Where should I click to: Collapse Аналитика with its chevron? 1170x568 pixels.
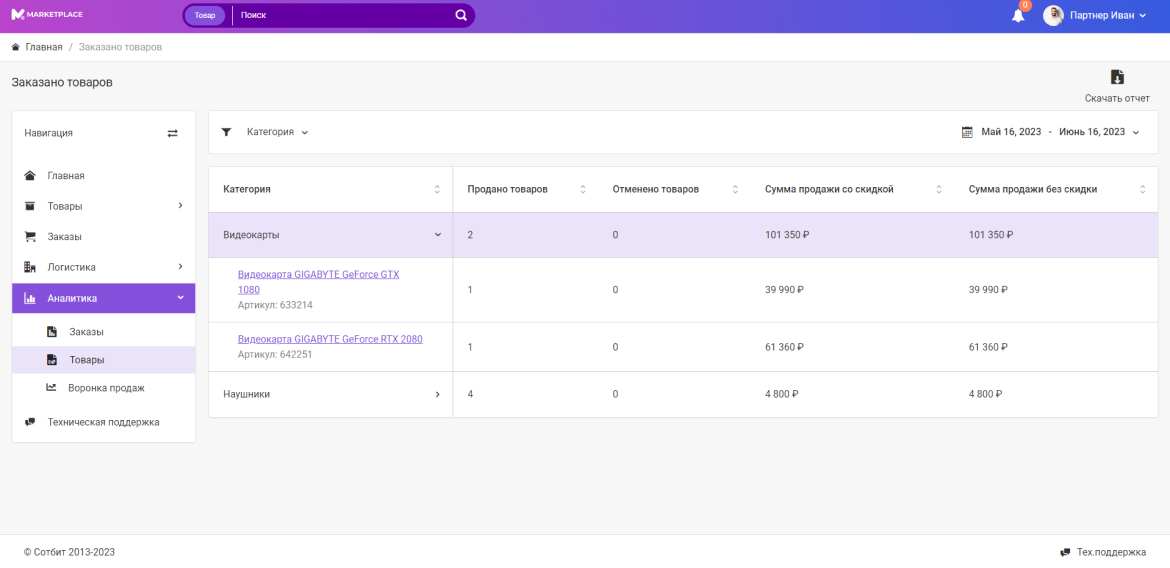180,298
